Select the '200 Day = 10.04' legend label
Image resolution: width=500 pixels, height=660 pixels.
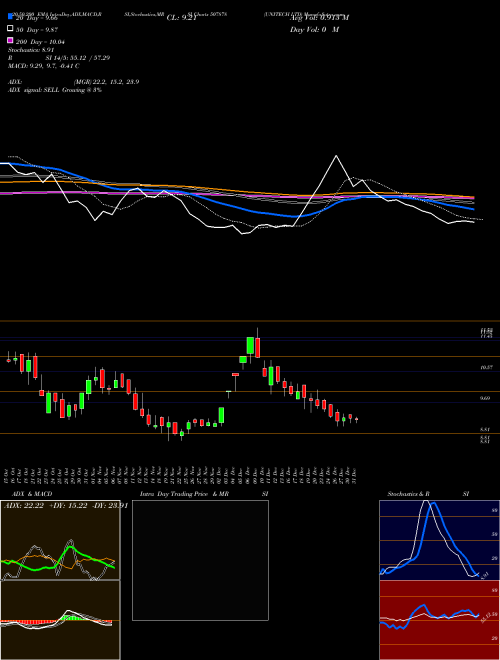tap(40, 42)
